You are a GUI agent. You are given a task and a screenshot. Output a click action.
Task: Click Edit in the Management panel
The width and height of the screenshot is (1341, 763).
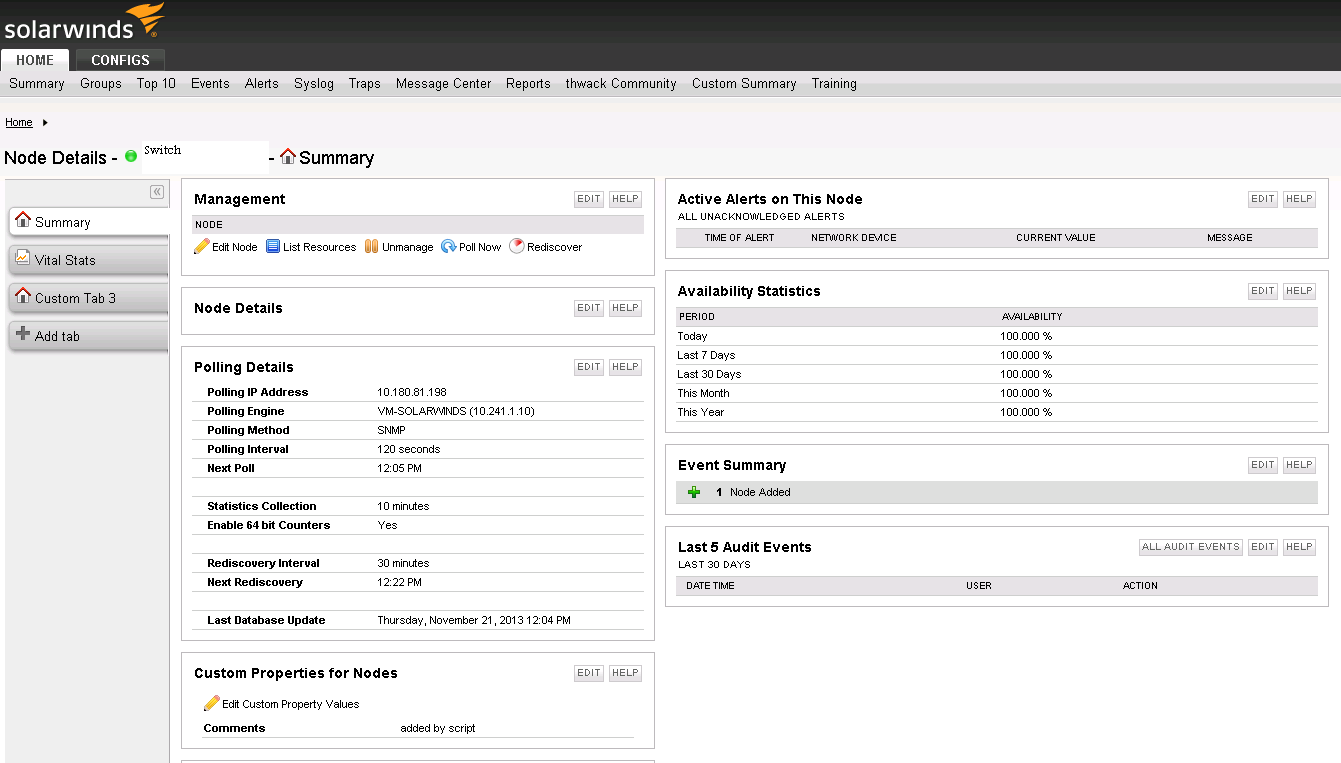(589, 199)
